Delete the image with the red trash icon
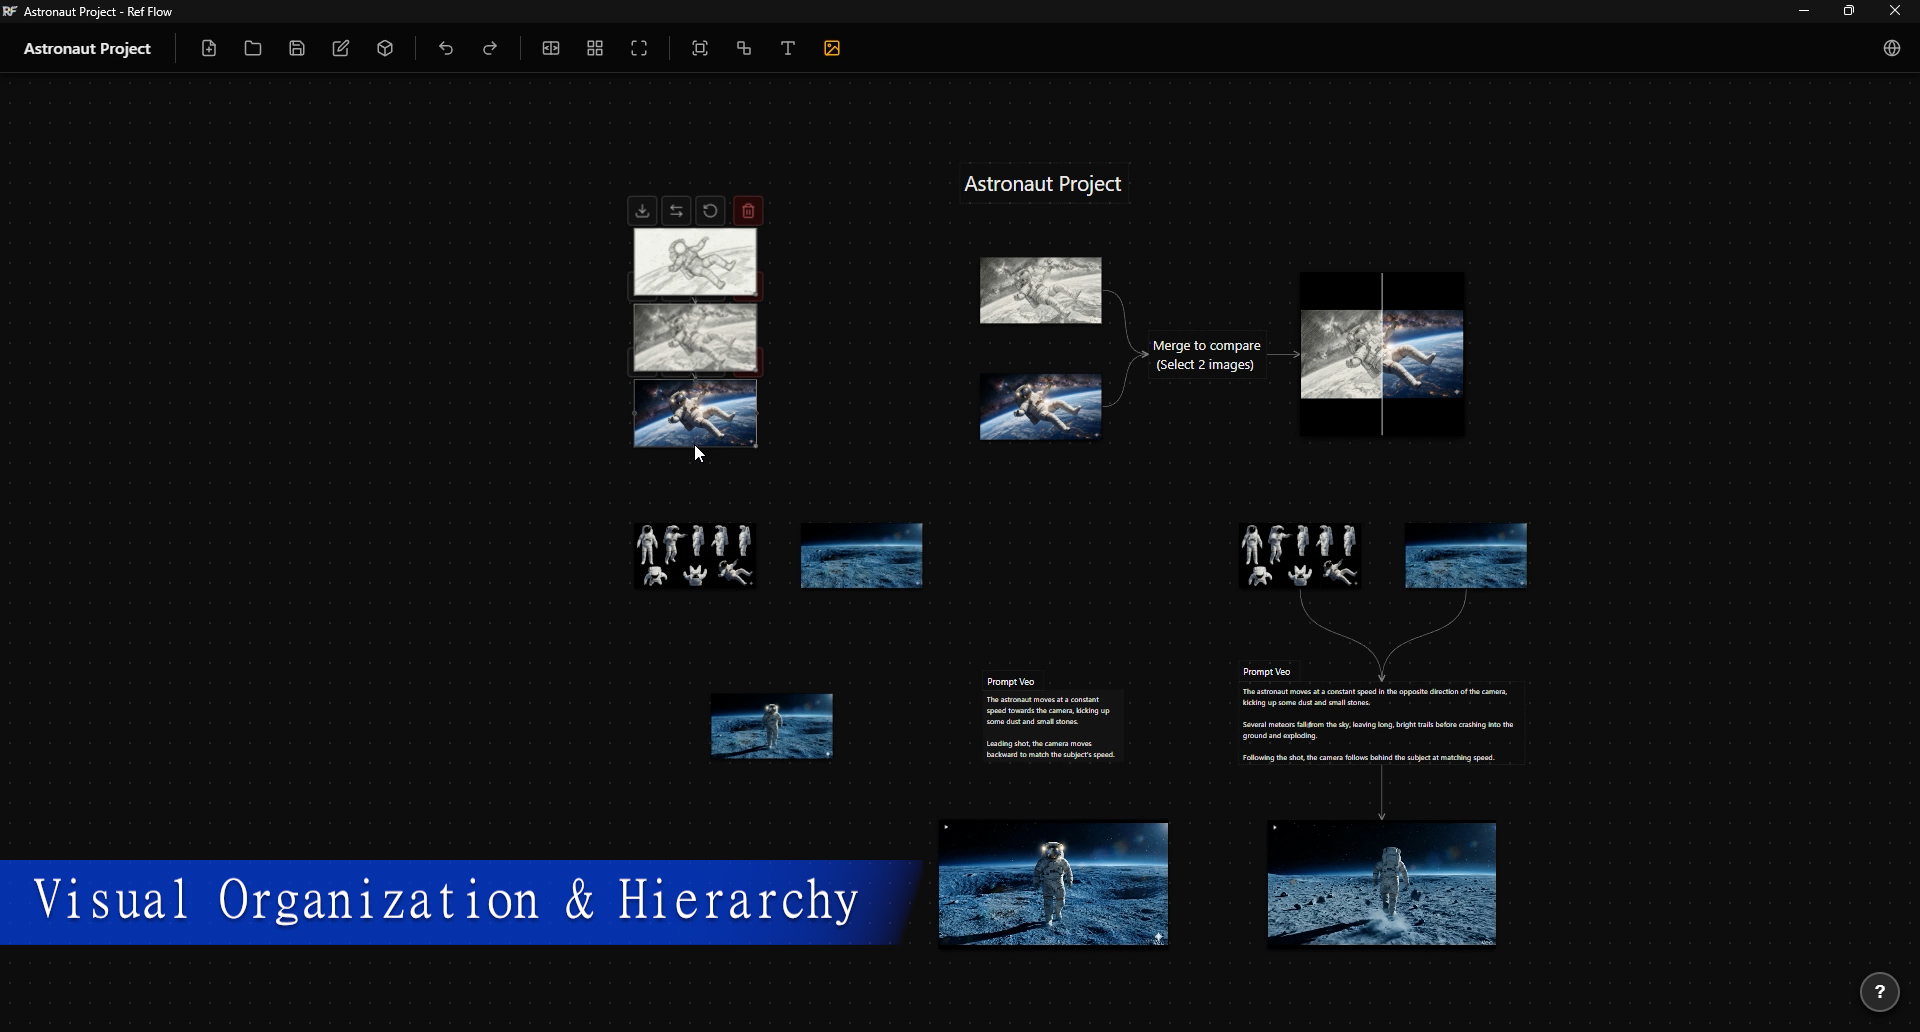Viewport: 1920px width, 1032px height. point(748,211)
